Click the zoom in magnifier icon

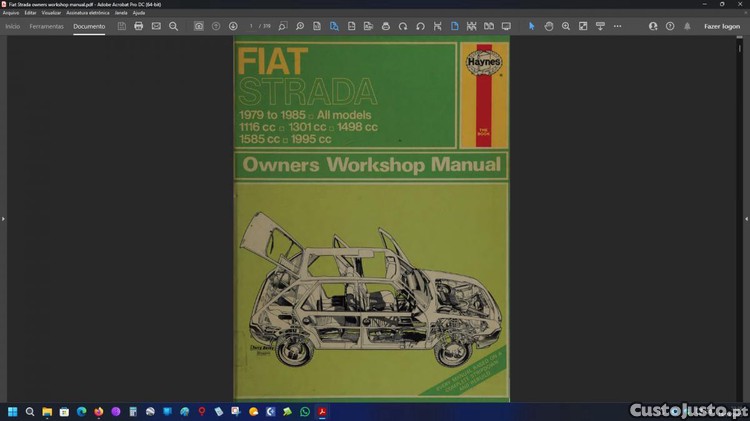[566, 26]
